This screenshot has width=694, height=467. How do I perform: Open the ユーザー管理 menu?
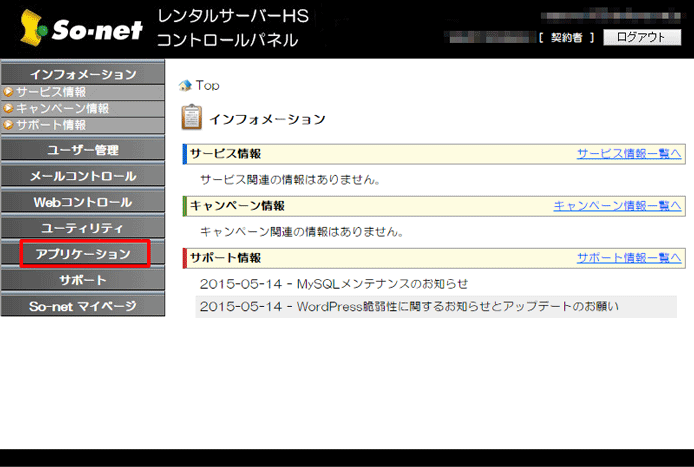83,150
